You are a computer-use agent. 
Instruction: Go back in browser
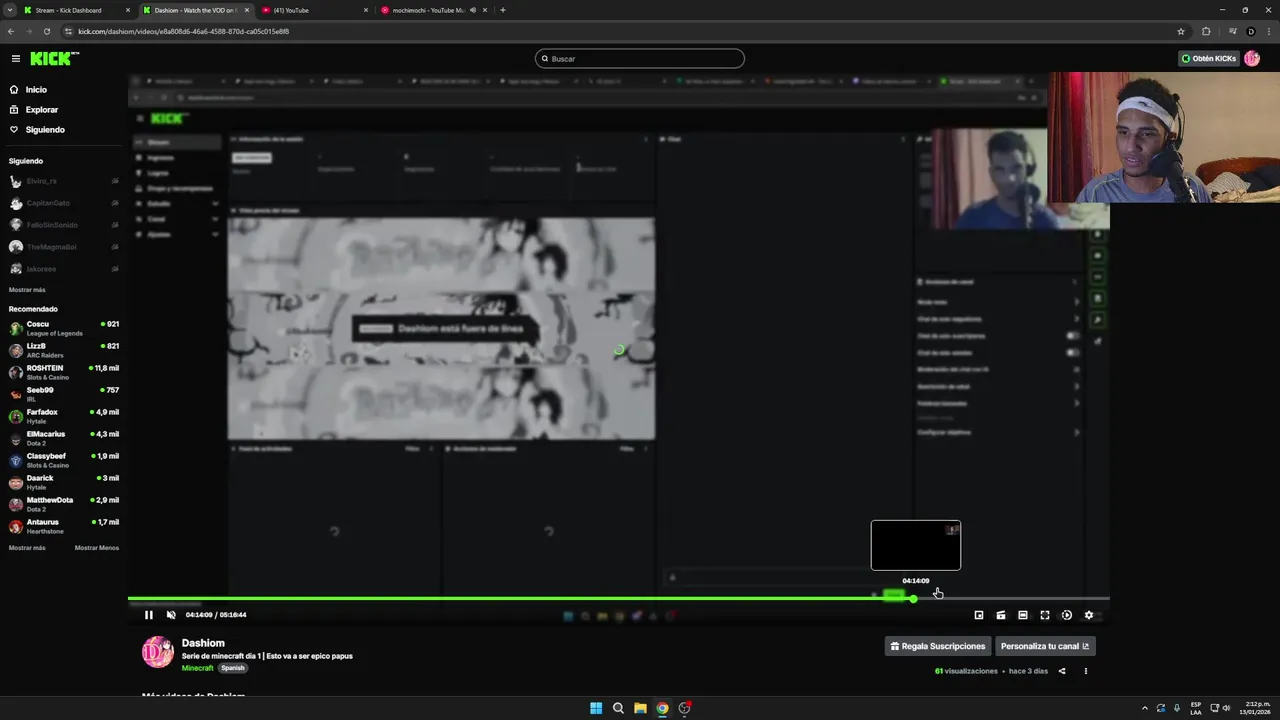(11, 31)
